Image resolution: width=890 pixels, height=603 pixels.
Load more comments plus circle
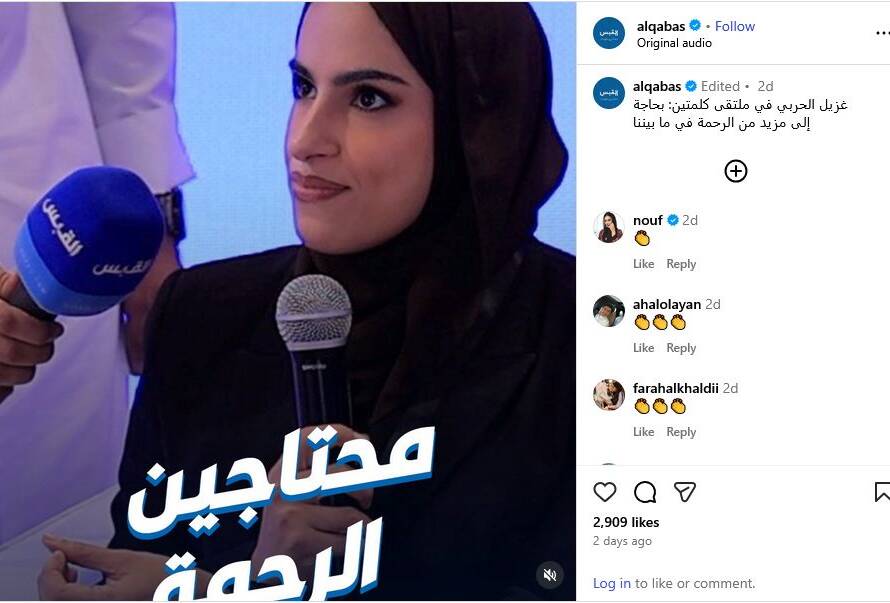tap(736, 171)
